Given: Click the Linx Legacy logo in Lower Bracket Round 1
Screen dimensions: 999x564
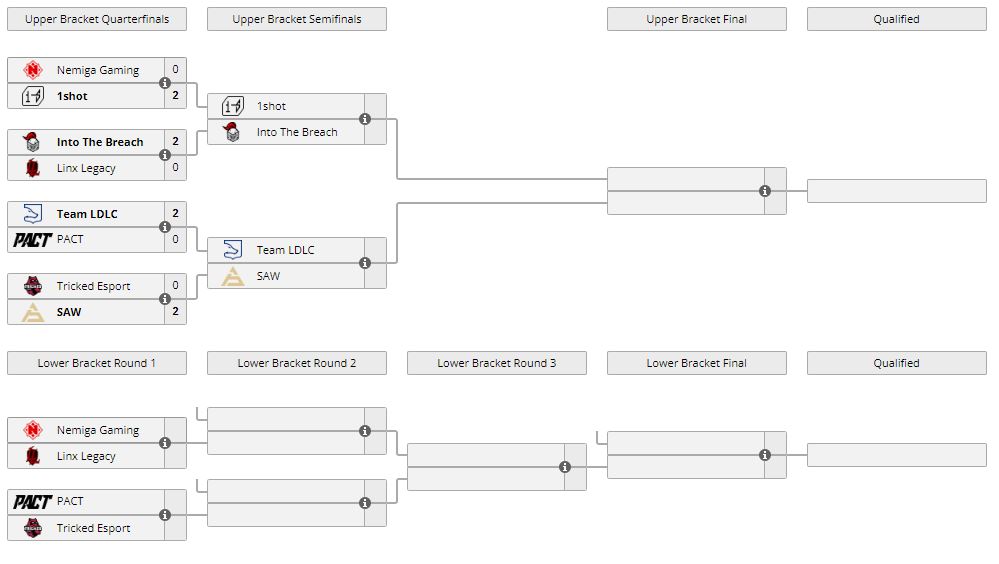Looking at the screenshot, I should point(33,456).
